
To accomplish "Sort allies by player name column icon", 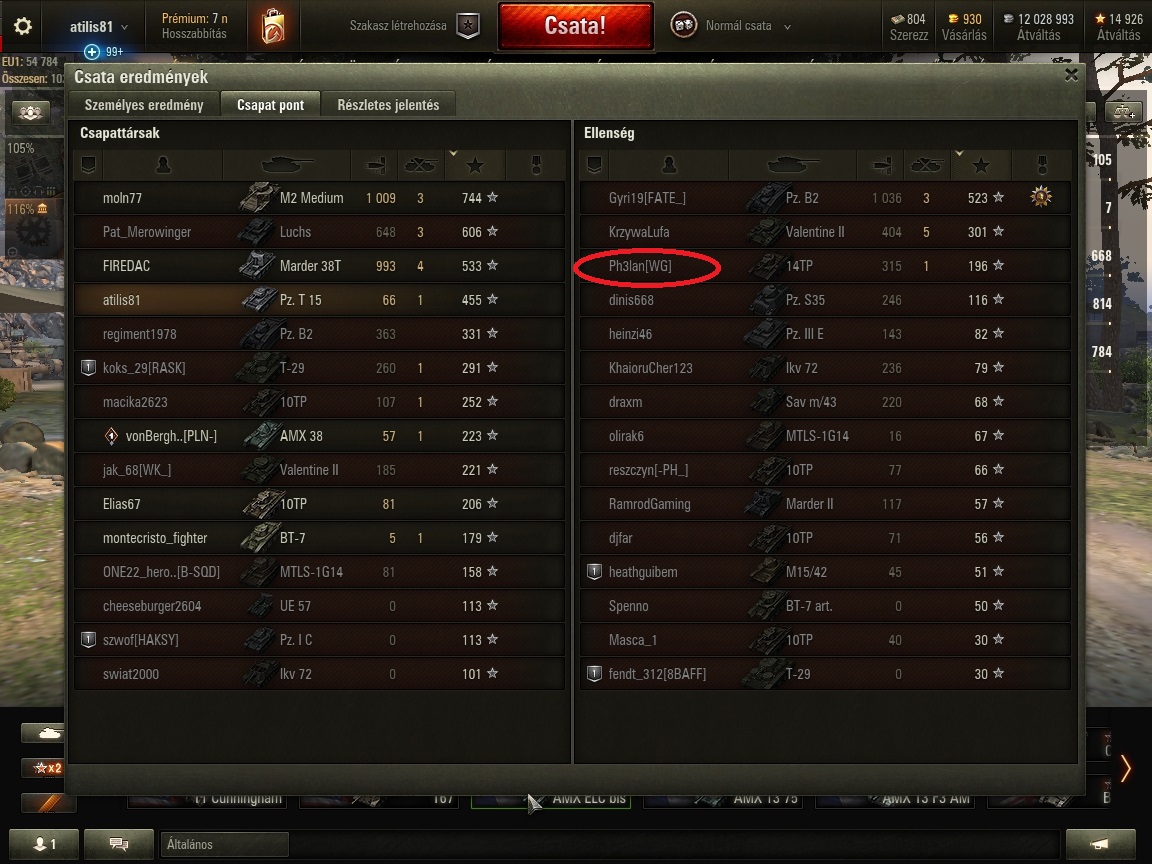I will (163, 165).
